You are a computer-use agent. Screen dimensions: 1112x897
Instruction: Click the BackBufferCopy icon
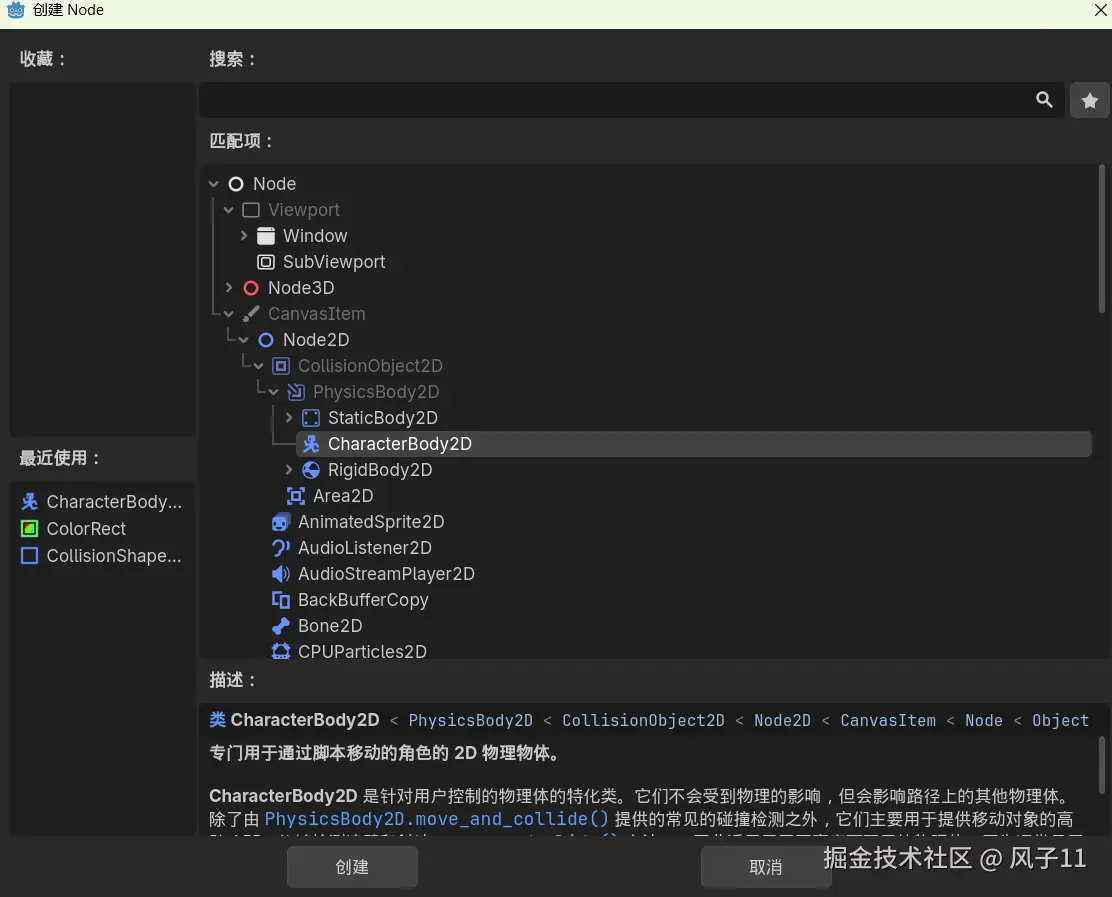[x=281, y=600]
